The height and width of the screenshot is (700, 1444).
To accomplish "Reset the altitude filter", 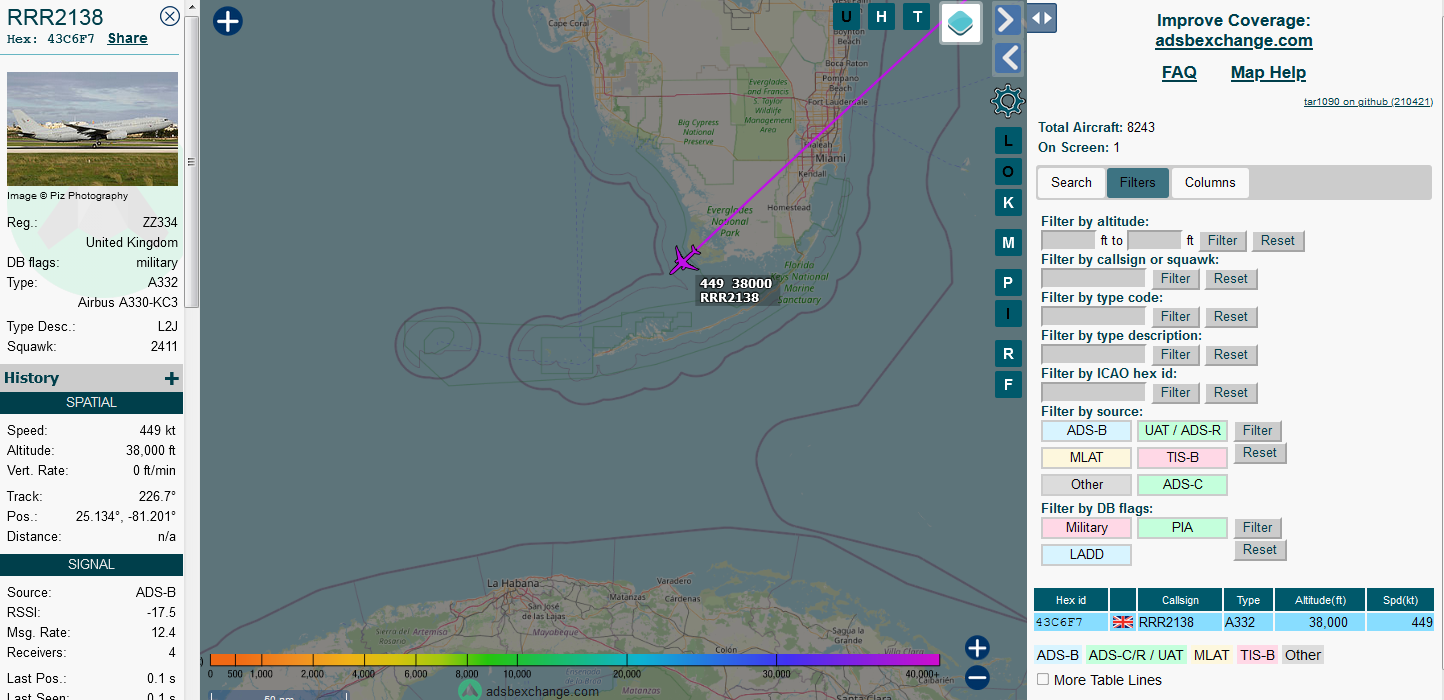I will coord(1278,241).
